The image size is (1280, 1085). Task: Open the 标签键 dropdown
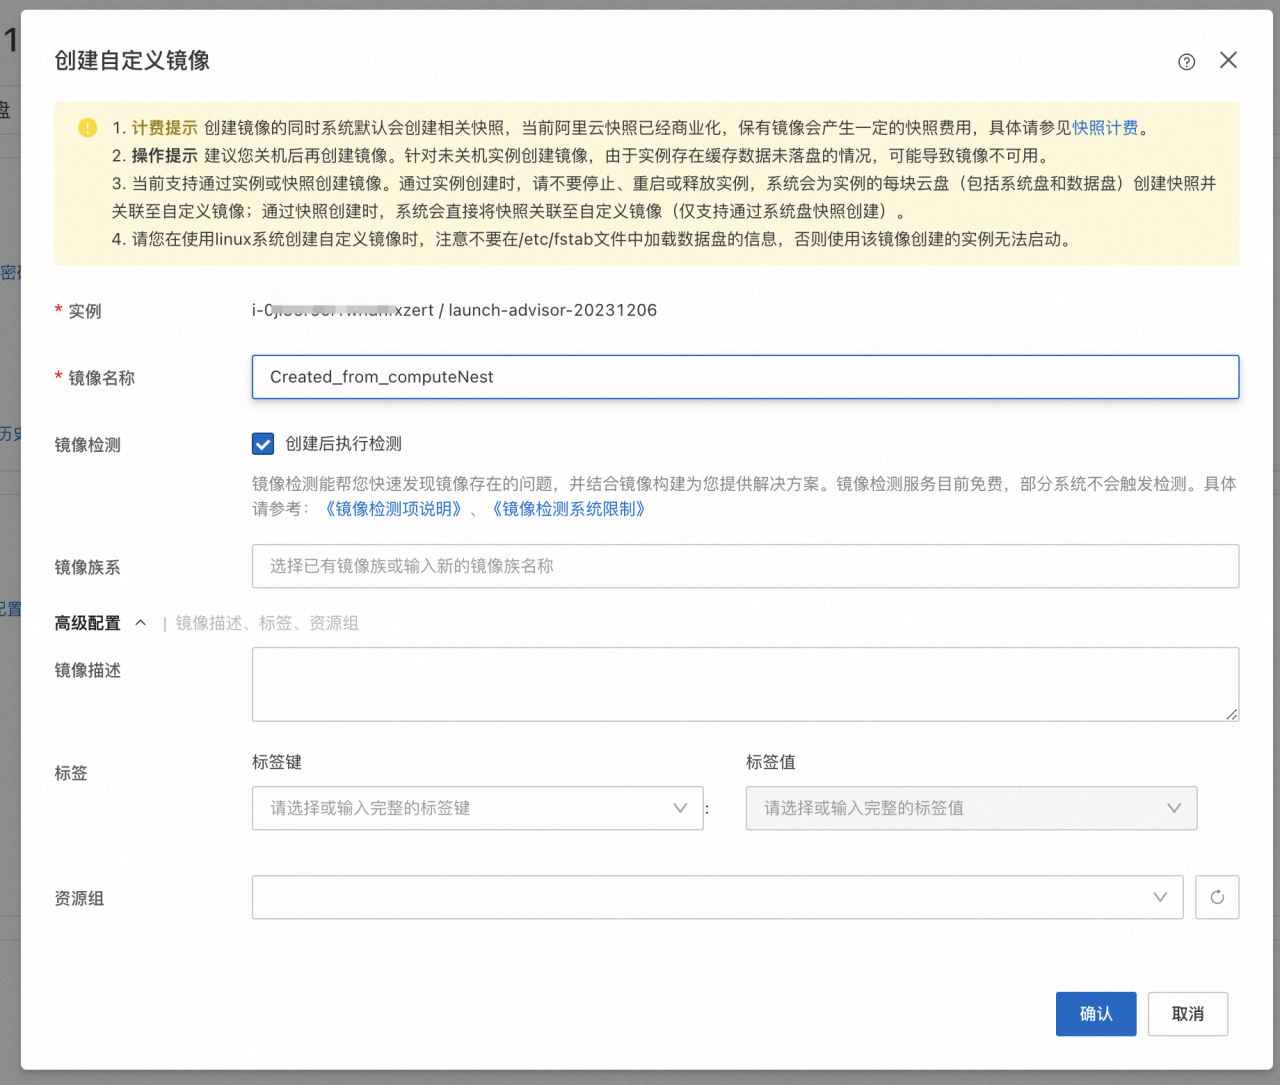tap(477, 808)
